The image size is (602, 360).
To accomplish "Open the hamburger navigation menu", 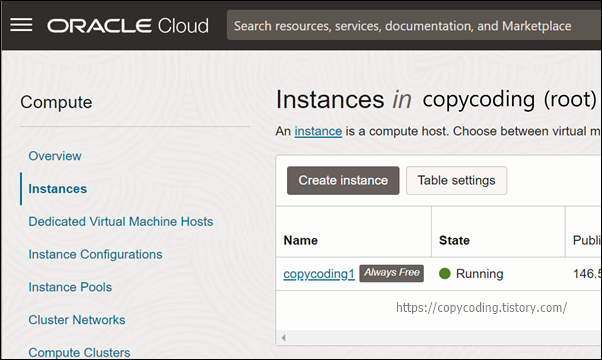I will tap(21, 25).
